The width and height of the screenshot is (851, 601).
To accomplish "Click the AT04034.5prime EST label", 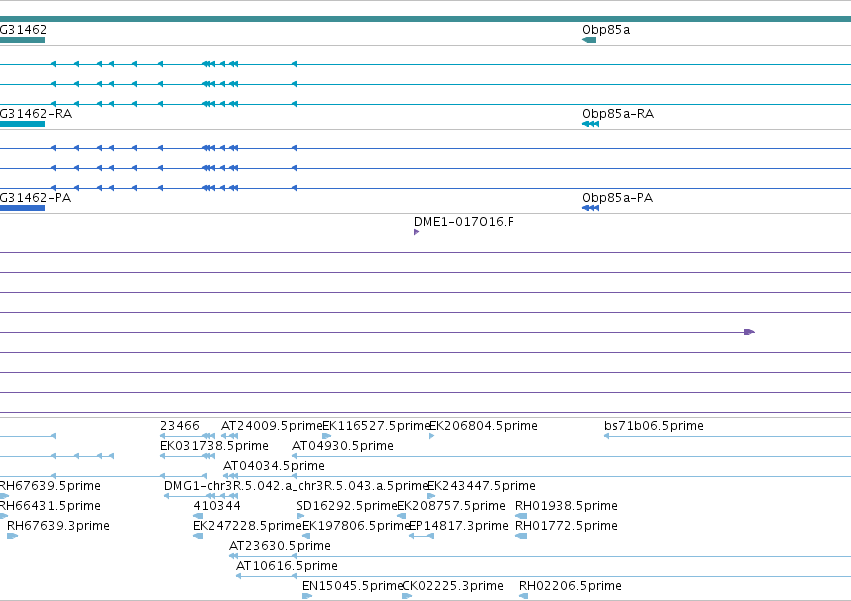I will coord(274,466).
